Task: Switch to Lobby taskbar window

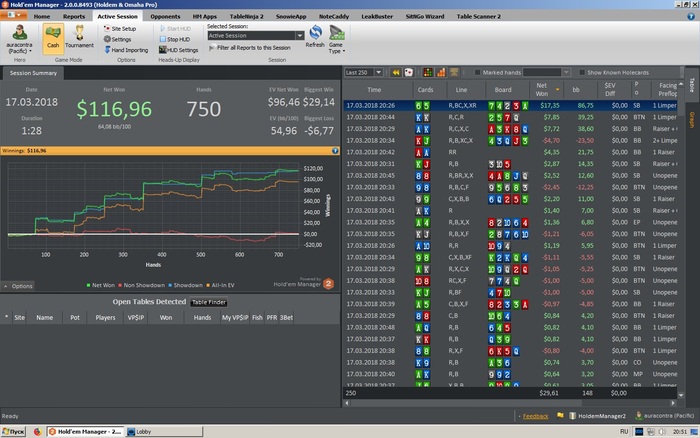Action: coord(163,432)
